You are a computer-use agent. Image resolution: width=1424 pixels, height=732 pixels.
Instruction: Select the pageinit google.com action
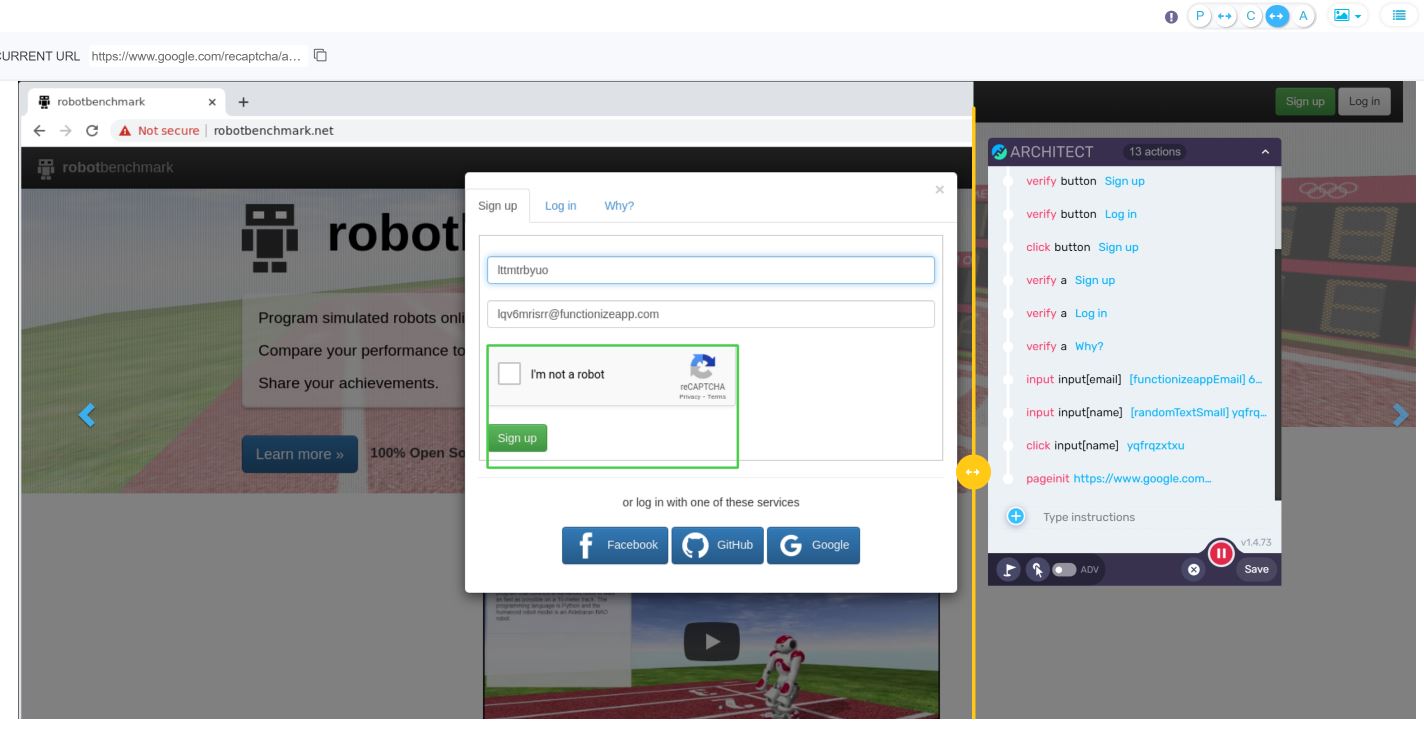point(1119,479)
